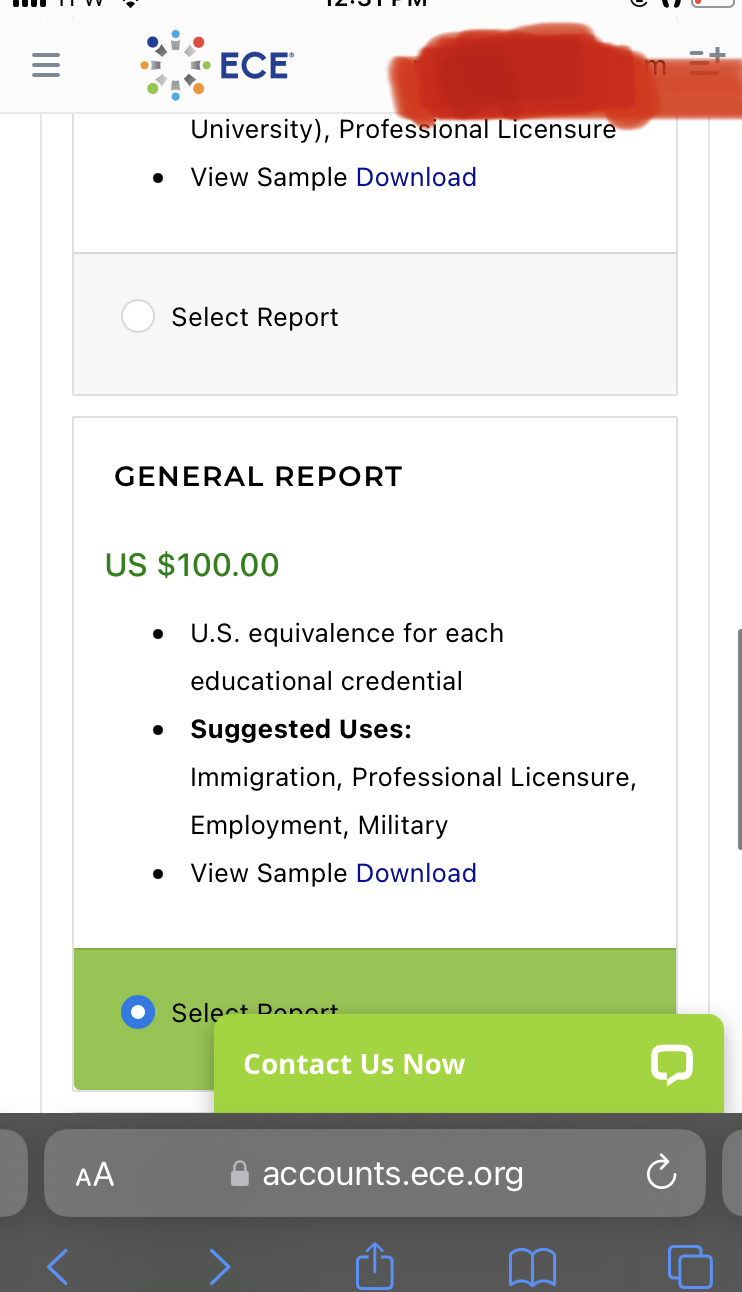Click the page scrollbar on the right edge
742x1292 pixels.
738,740
